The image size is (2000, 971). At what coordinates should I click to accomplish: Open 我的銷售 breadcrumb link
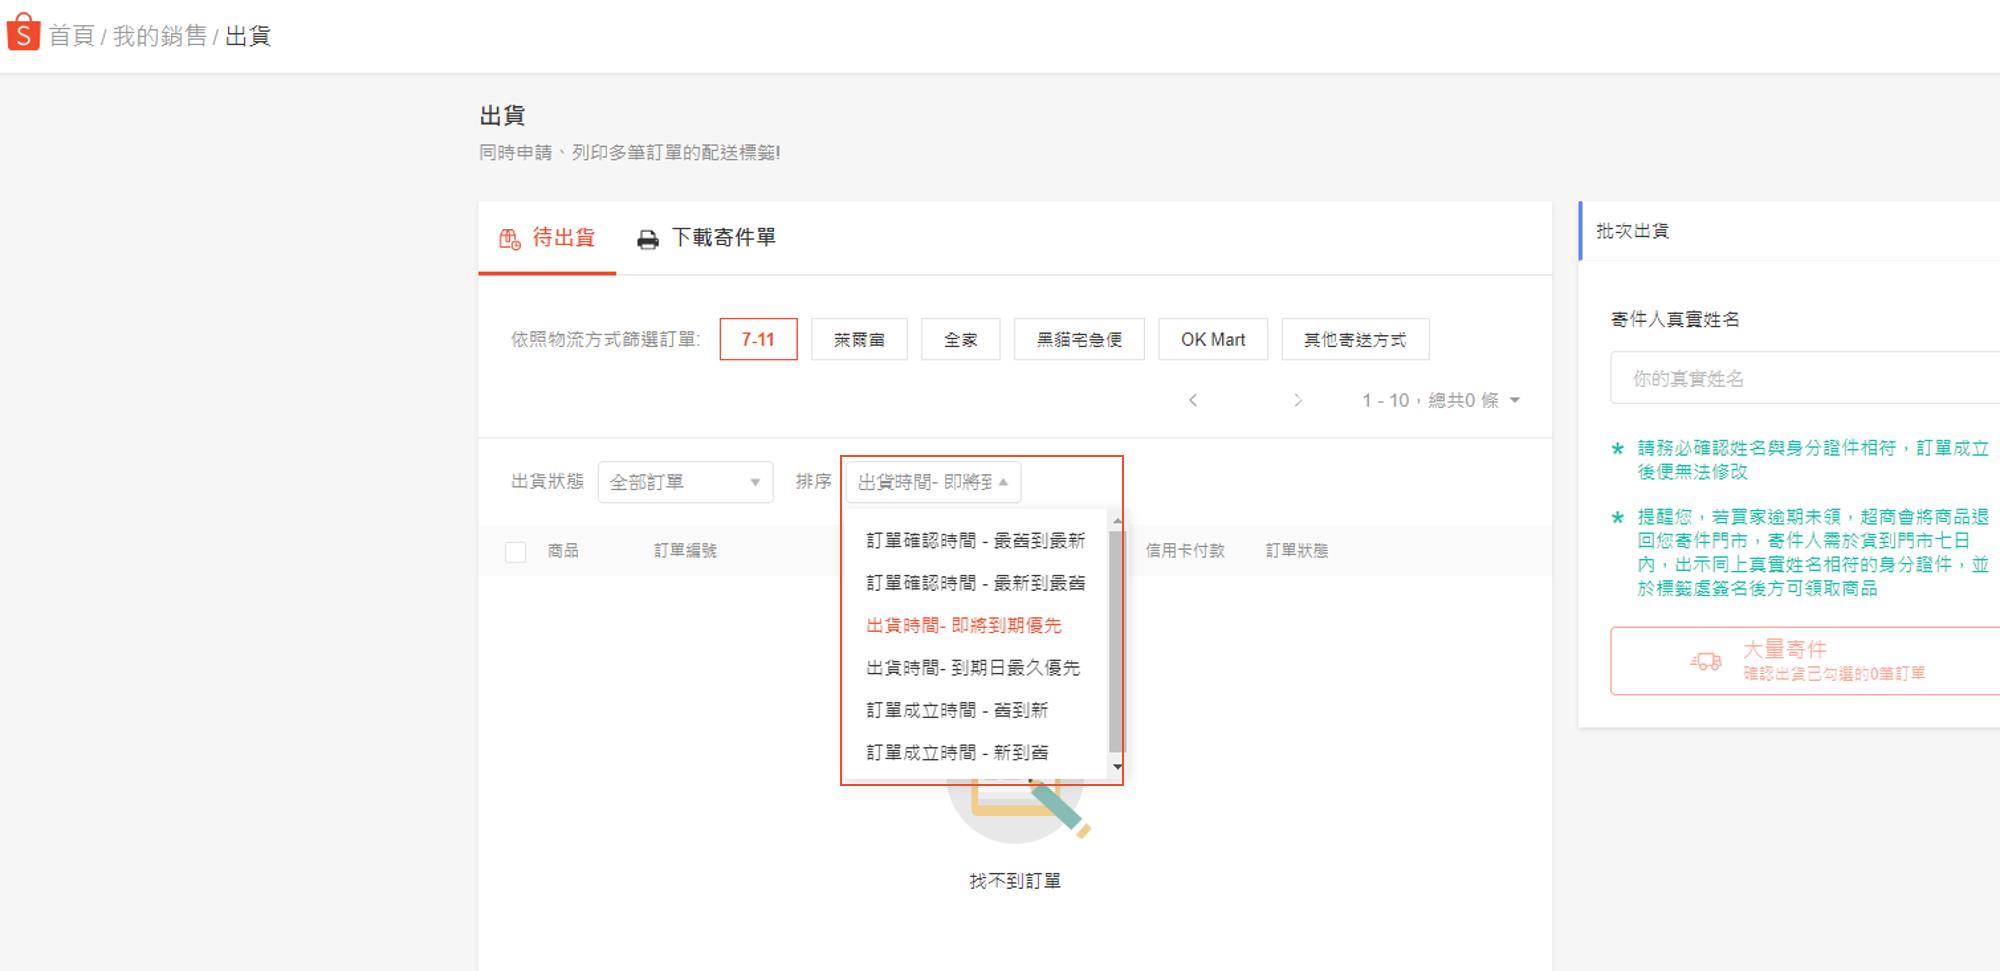(159, 37)
